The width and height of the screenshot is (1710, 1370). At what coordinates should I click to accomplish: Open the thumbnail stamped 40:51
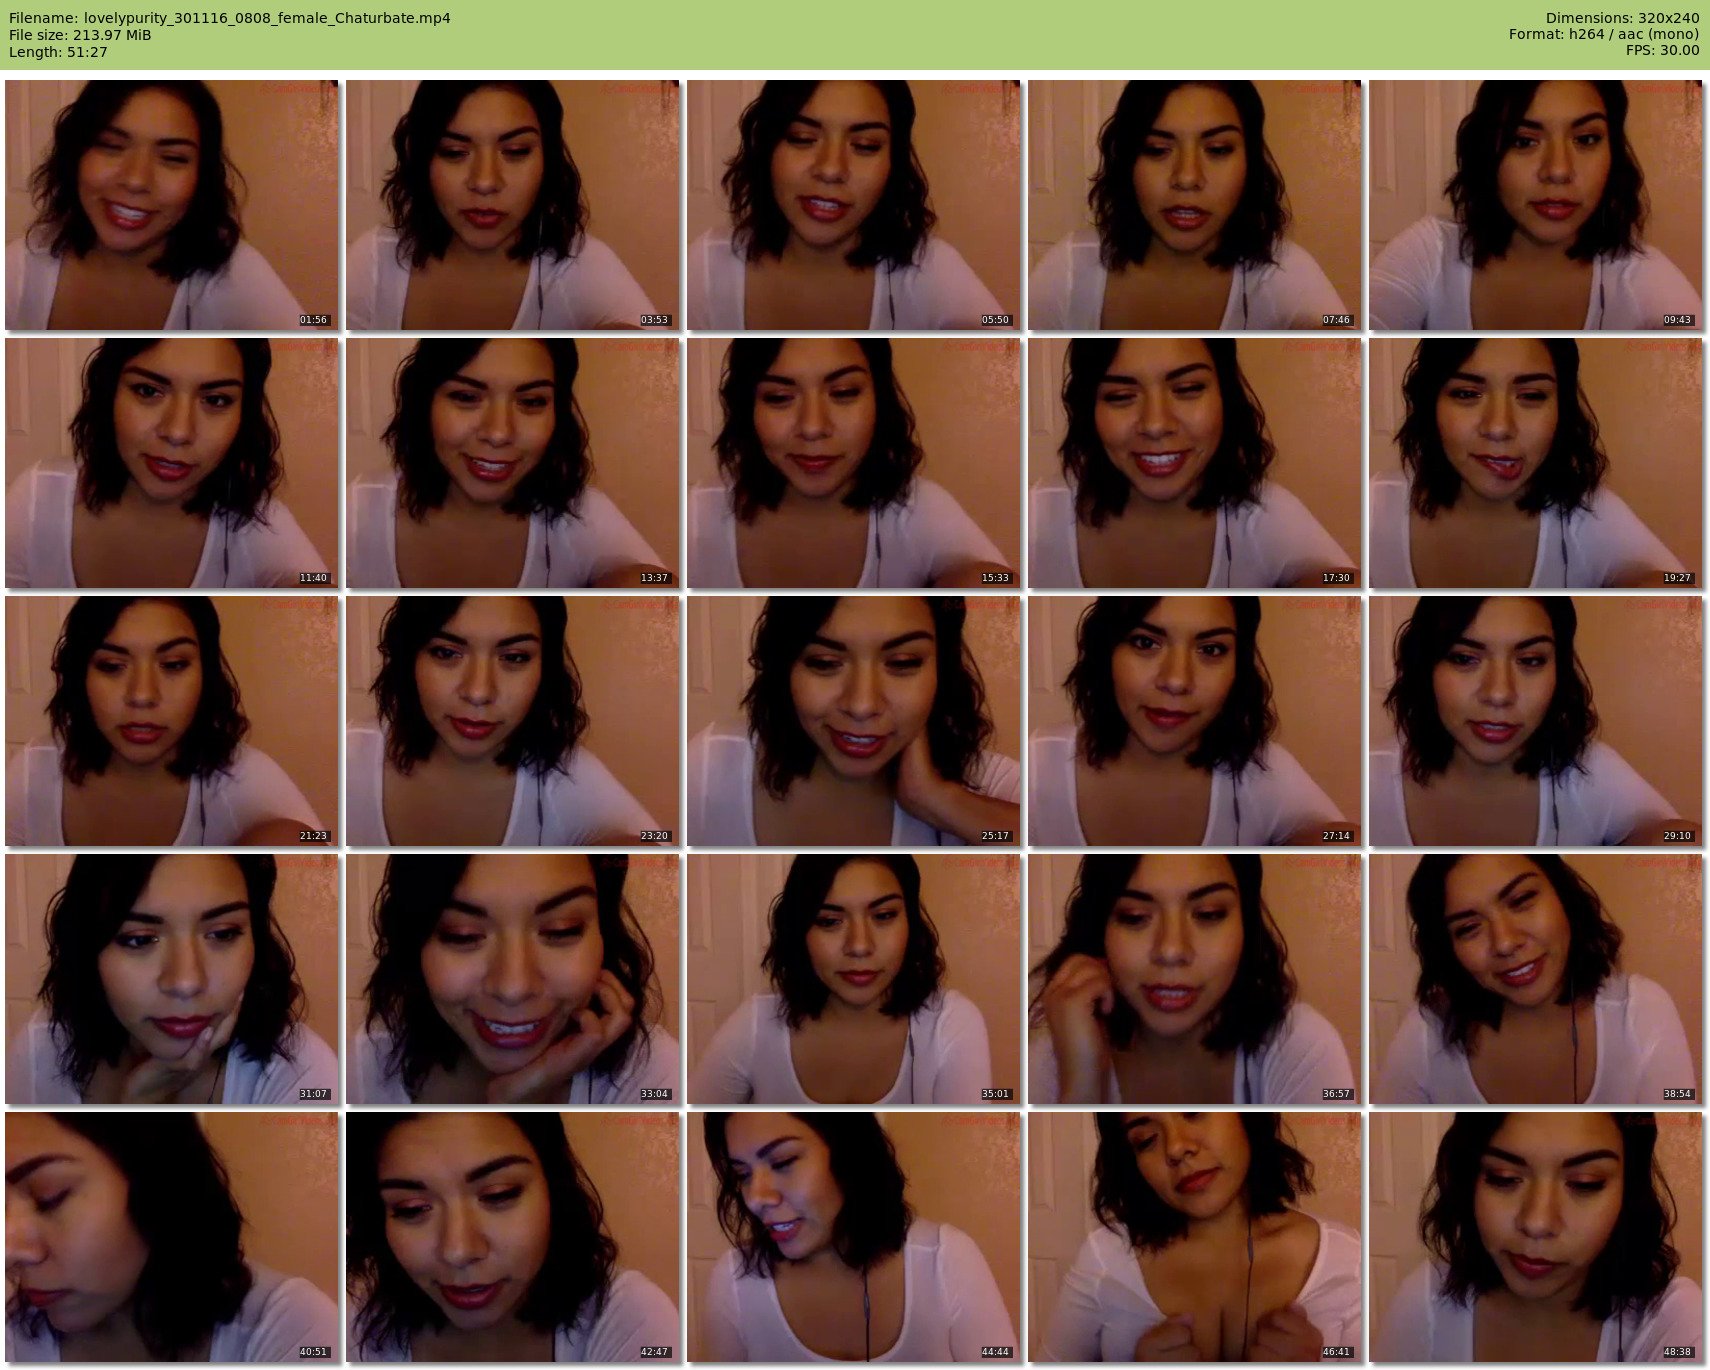point(172,1237)
